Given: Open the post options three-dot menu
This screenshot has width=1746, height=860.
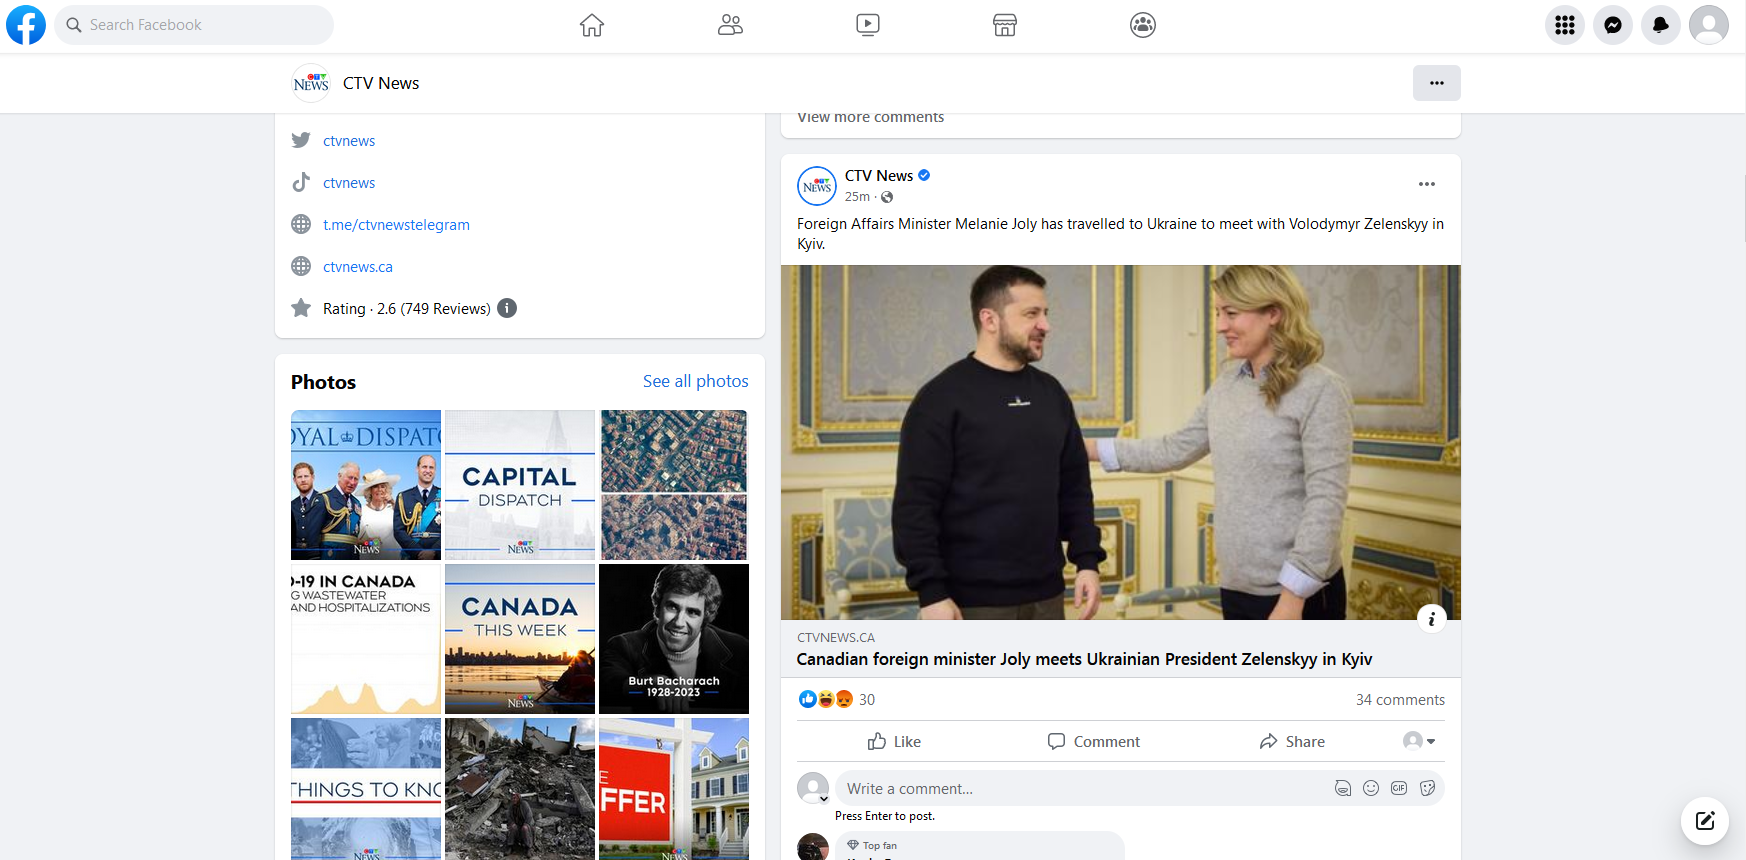Looking at the screenshot, I should [1427, 184].
